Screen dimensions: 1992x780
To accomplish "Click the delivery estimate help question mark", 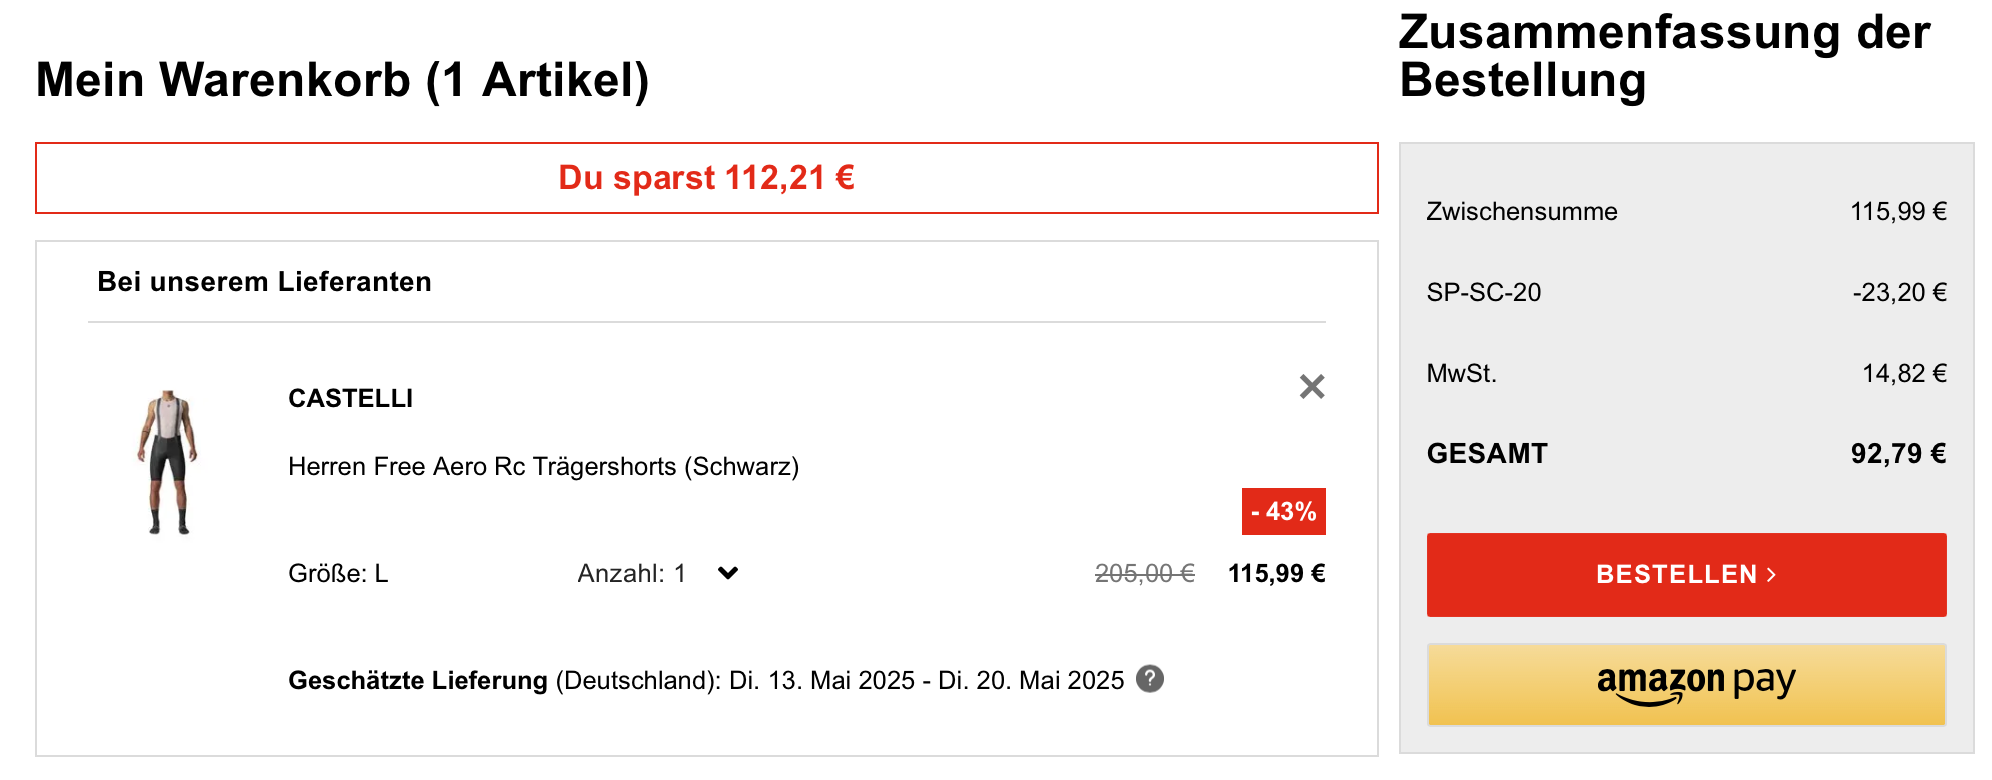I will (1150, 679).
